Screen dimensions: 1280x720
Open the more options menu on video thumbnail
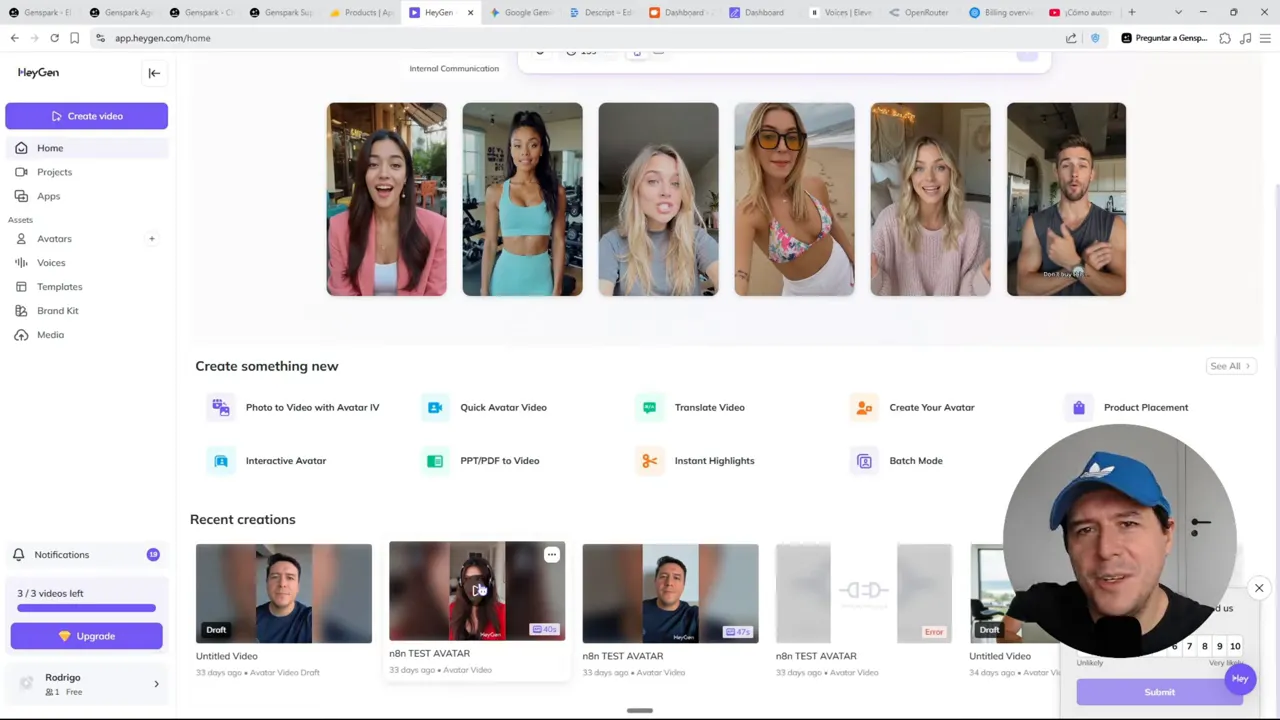tap(551, 555)
